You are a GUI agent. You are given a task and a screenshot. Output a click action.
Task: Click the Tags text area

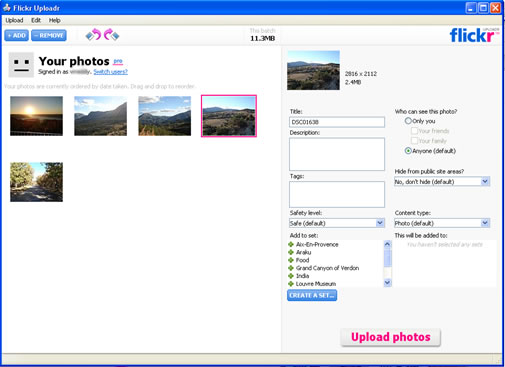[x=337, y=194]
